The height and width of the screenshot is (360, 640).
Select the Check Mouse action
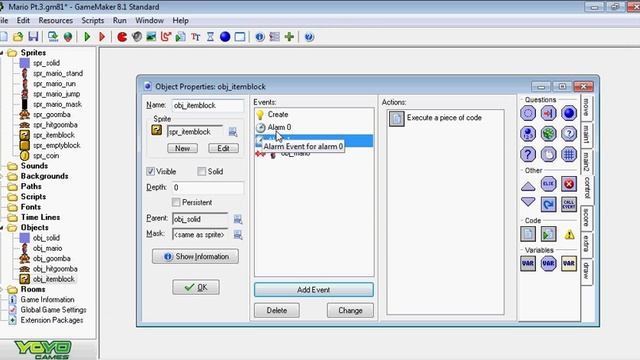548,154
